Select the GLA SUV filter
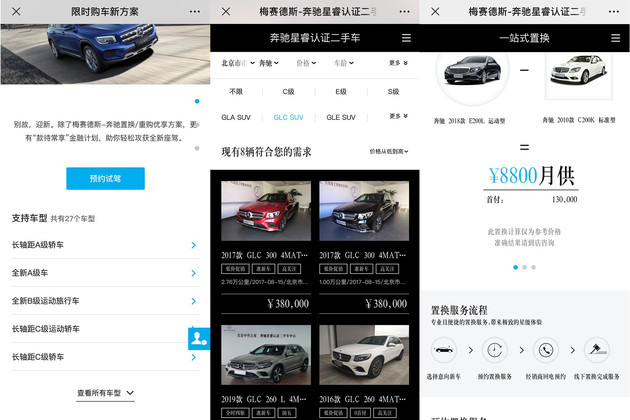 [236, 117]
